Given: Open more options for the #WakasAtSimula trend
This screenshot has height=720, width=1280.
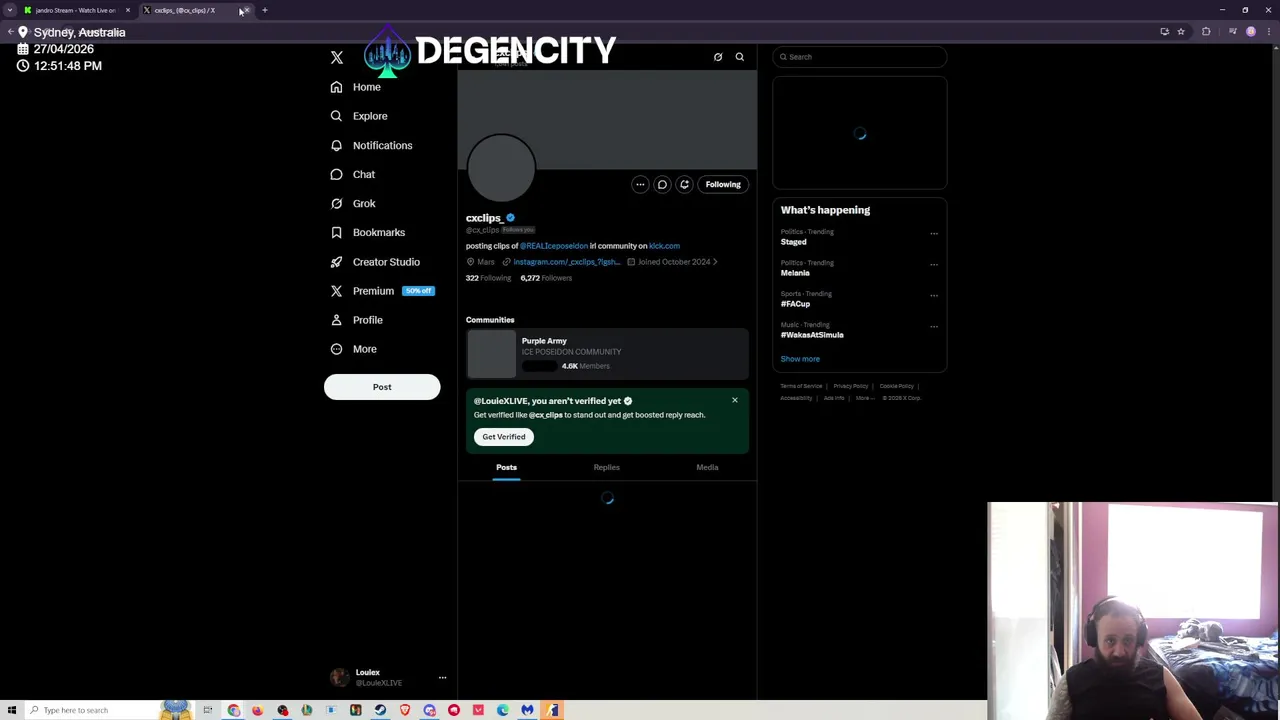Looking at the screenshot, I should click(x=934, y=327).
